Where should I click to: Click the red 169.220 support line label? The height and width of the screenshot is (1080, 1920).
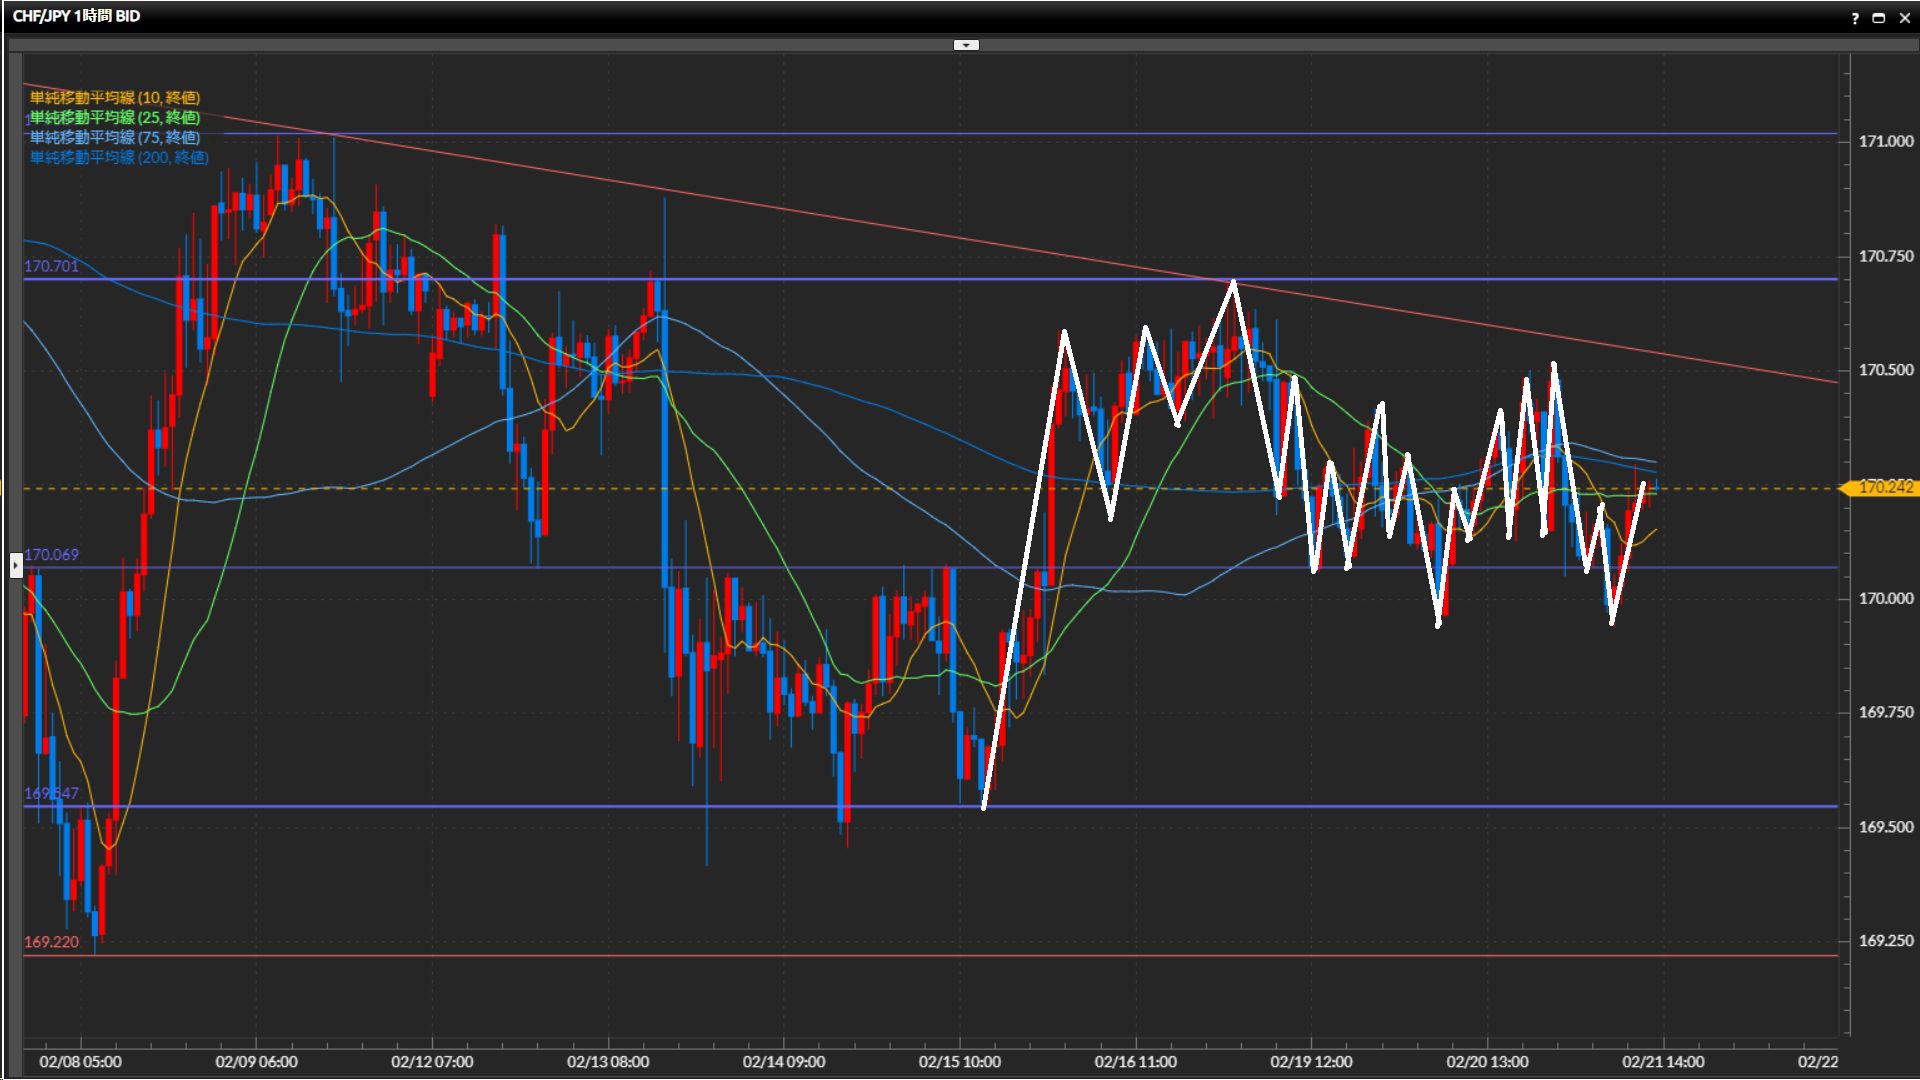(51, 942)
